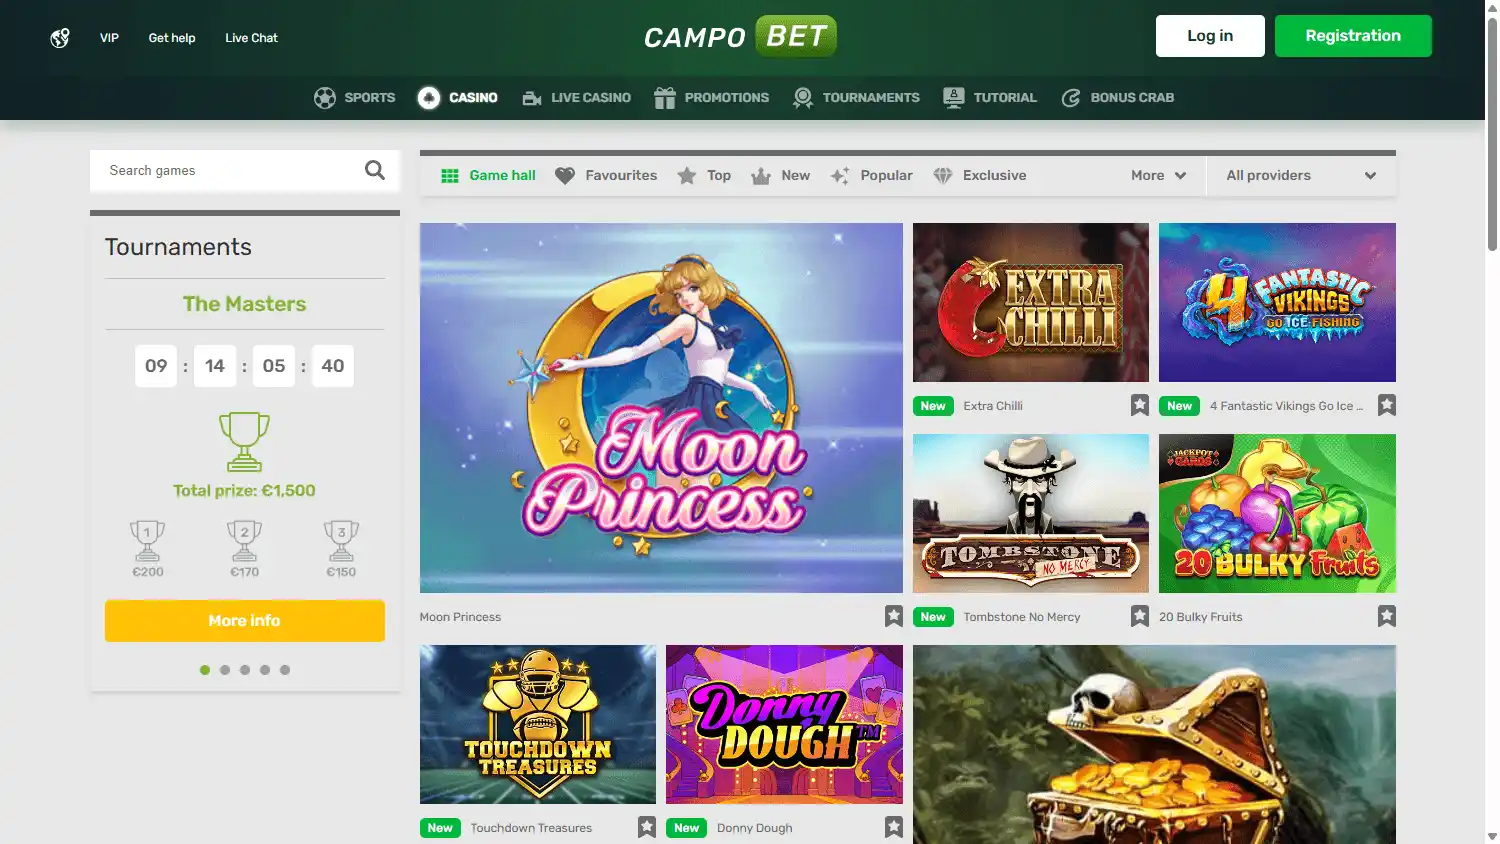Go to last tournament carousel dot
The image size is (1500, 844).
285,670
